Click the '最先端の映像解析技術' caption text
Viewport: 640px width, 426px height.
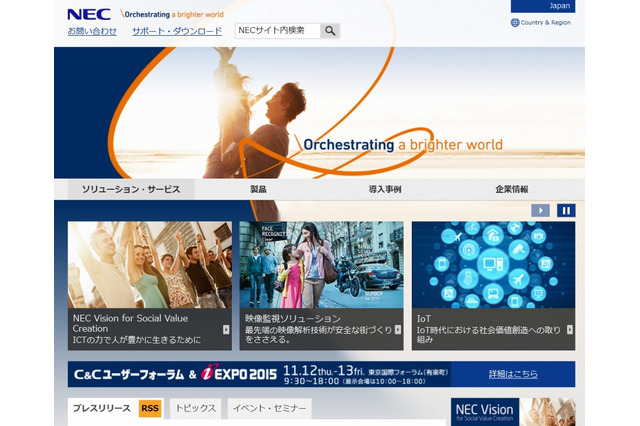click(318, 335)
